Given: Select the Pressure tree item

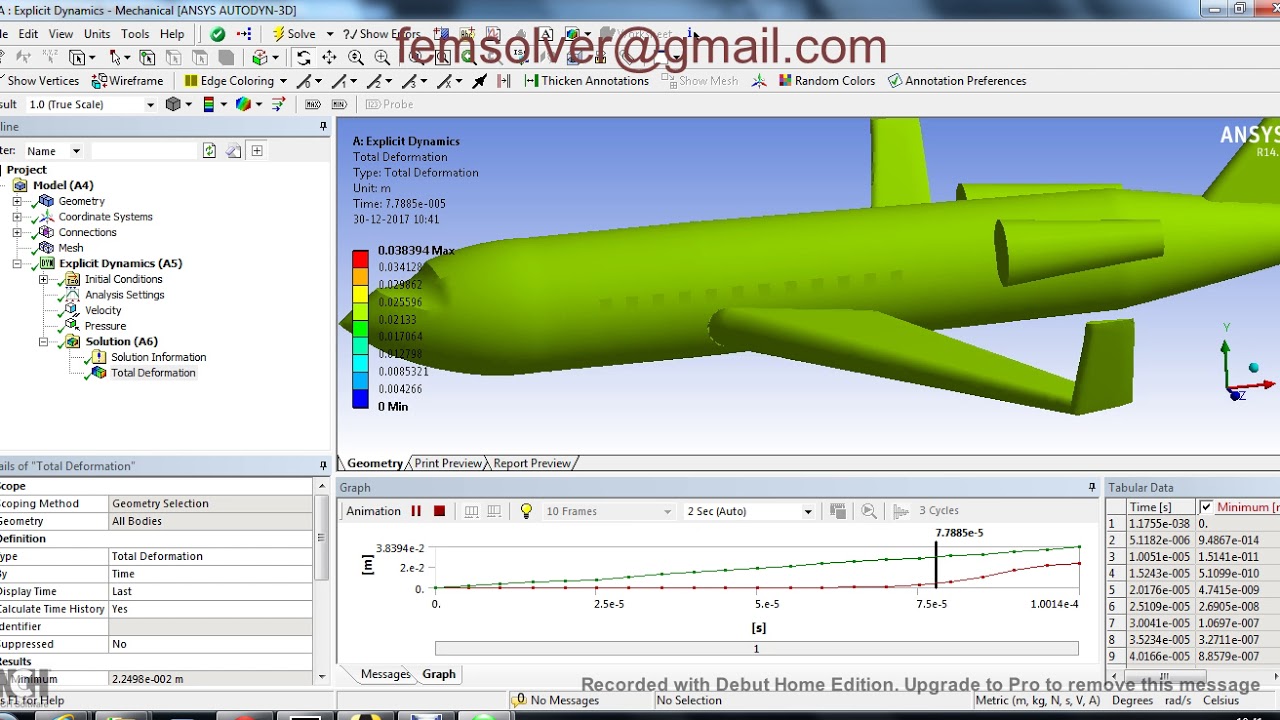Looking at the screenshot, I should [x=105, y=326].
